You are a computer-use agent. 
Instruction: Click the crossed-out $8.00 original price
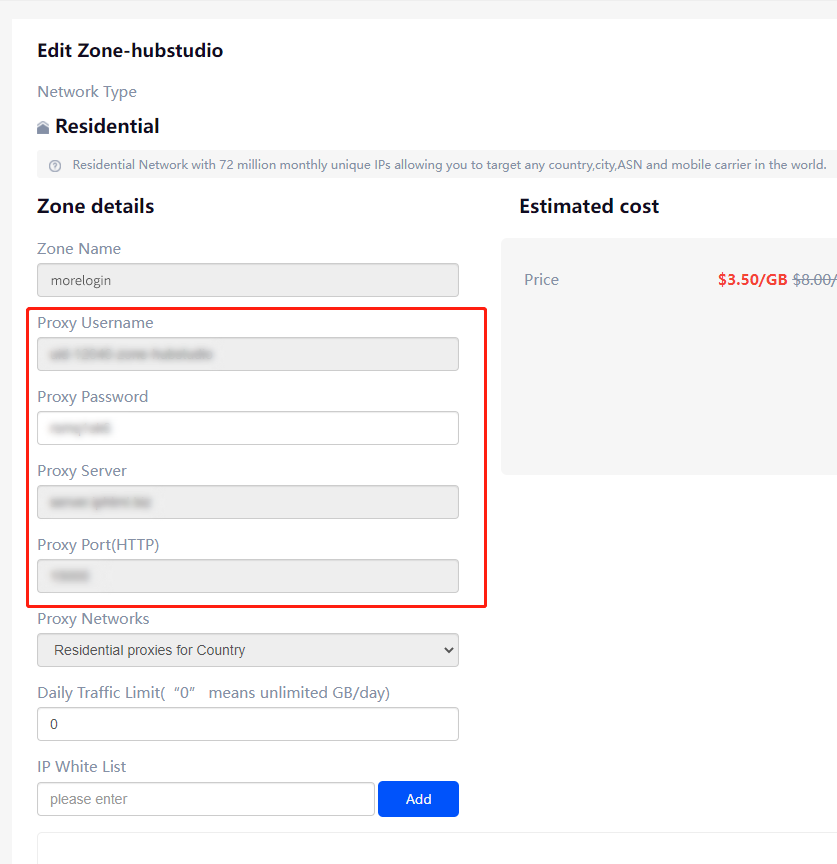point(814,280)
